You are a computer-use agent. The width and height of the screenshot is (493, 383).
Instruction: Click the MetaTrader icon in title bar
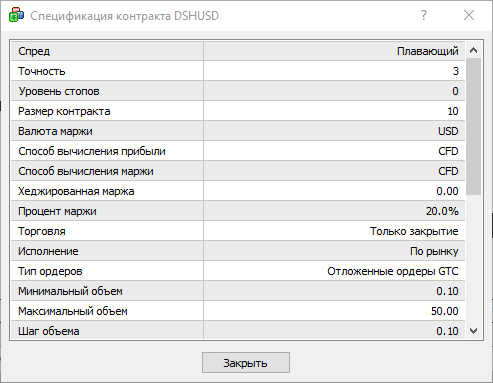pos(16,15)
